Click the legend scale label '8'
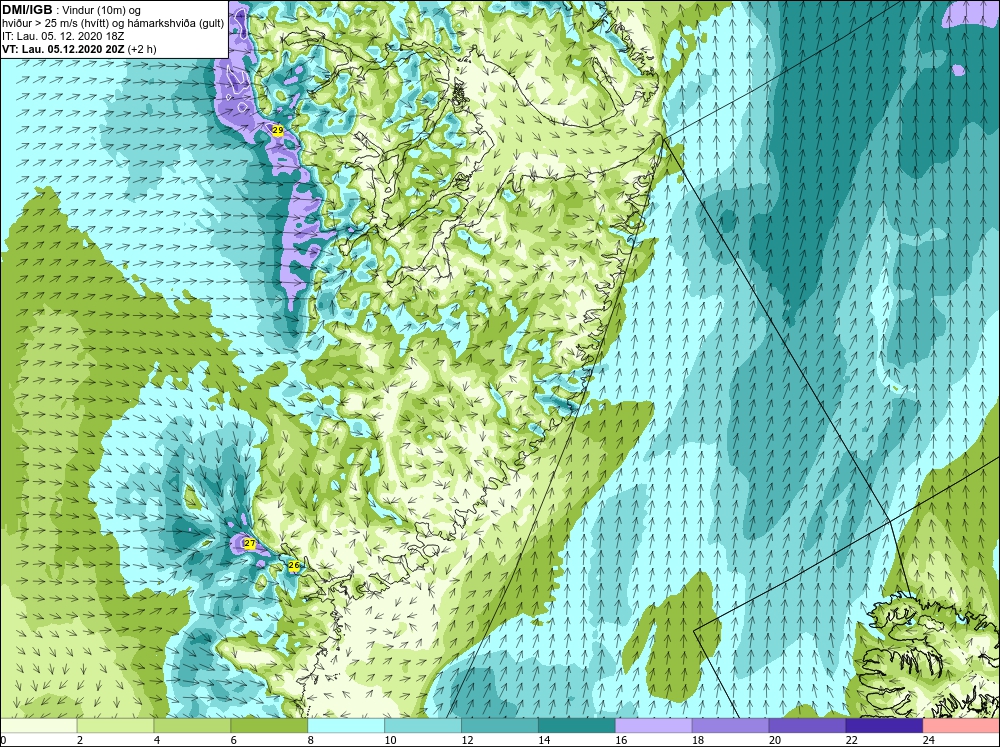1000x747 pixels. (x=311, y=740)
